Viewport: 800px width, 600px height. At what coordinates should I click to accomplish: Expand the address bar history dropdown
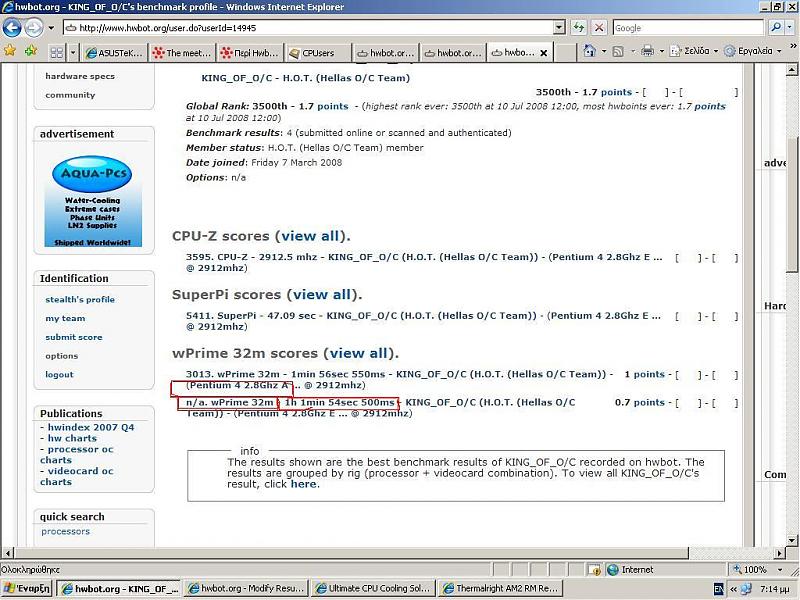(559, 28)
